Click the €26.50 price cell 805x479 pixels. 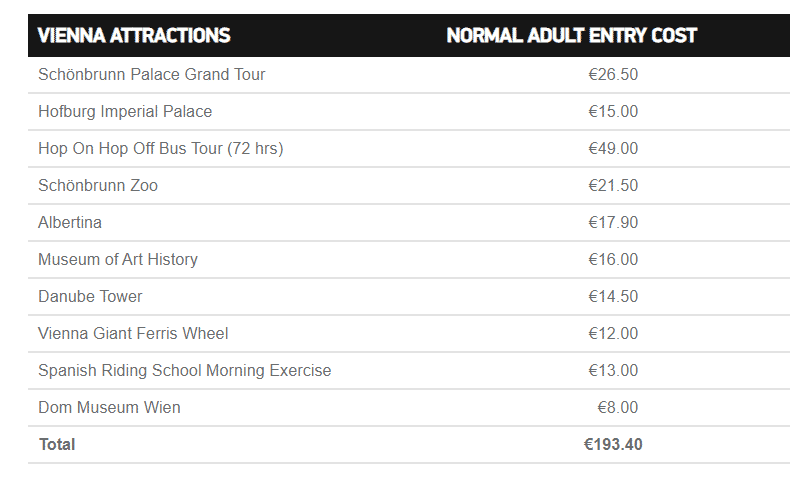(x=613, y=74)
